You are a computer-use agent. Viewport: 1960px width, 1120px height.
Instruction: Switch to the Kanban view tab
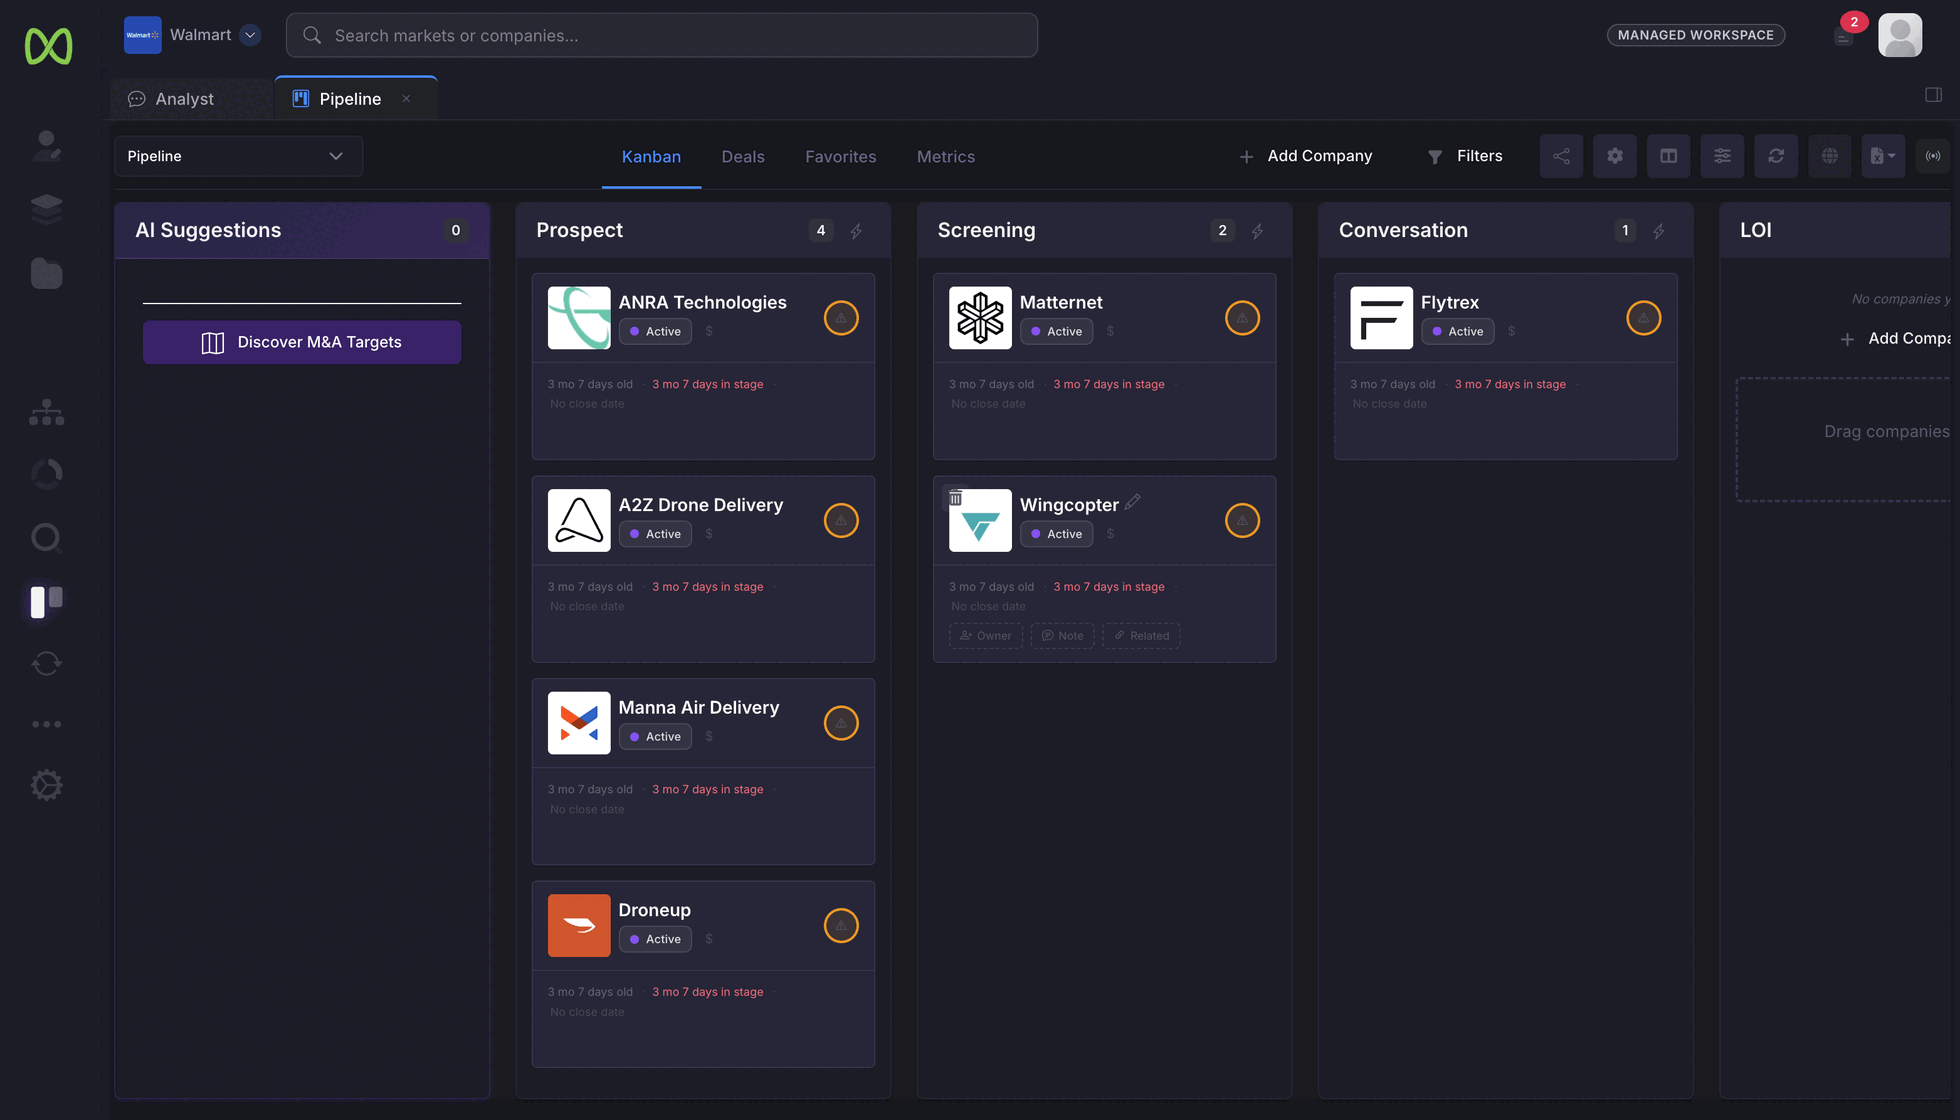pos(651,157)
